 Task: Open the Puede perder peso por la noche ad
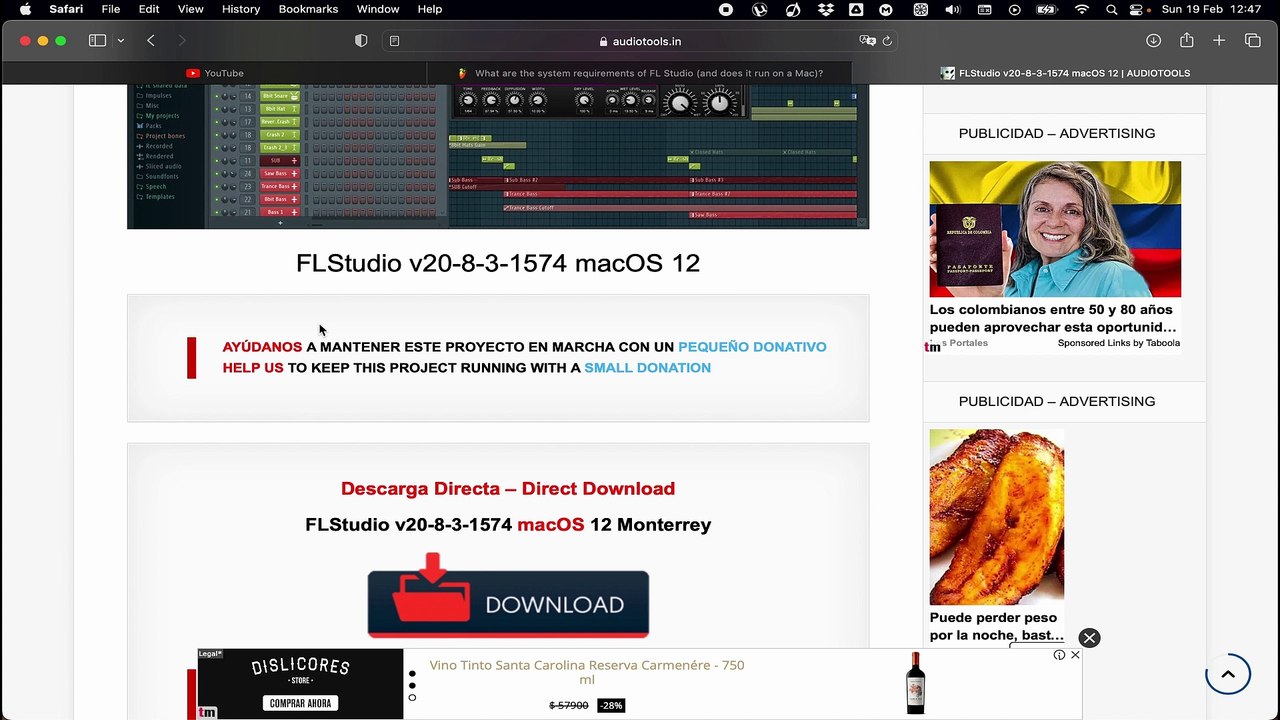point(996,626)
